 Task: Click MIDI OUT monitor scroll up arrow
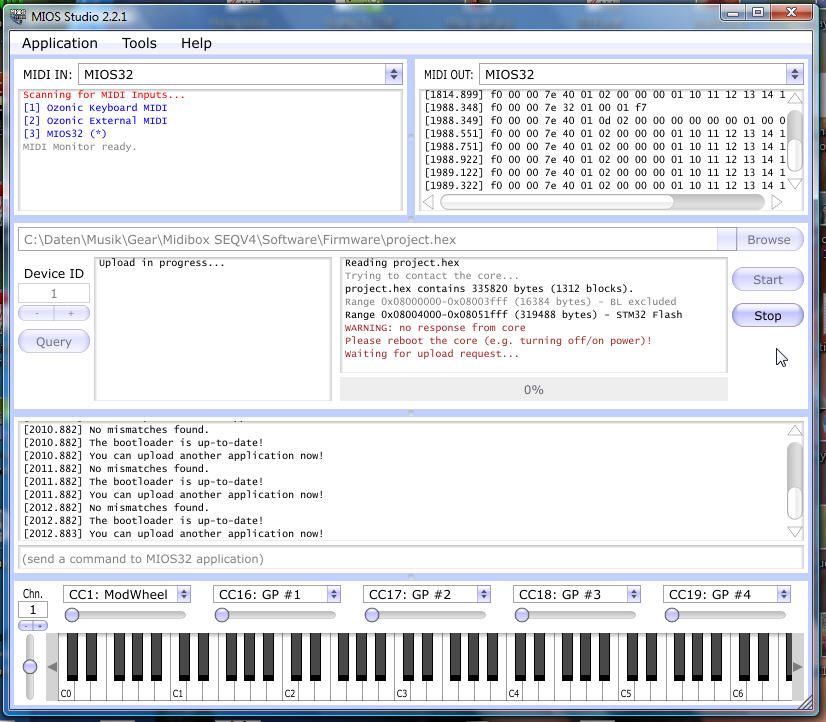[795, 98]
